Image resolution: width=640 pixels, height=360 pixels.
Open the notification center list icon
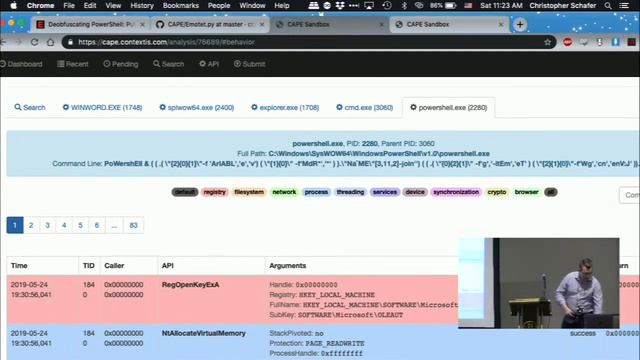pyautogui.click(x=624, y=5)
